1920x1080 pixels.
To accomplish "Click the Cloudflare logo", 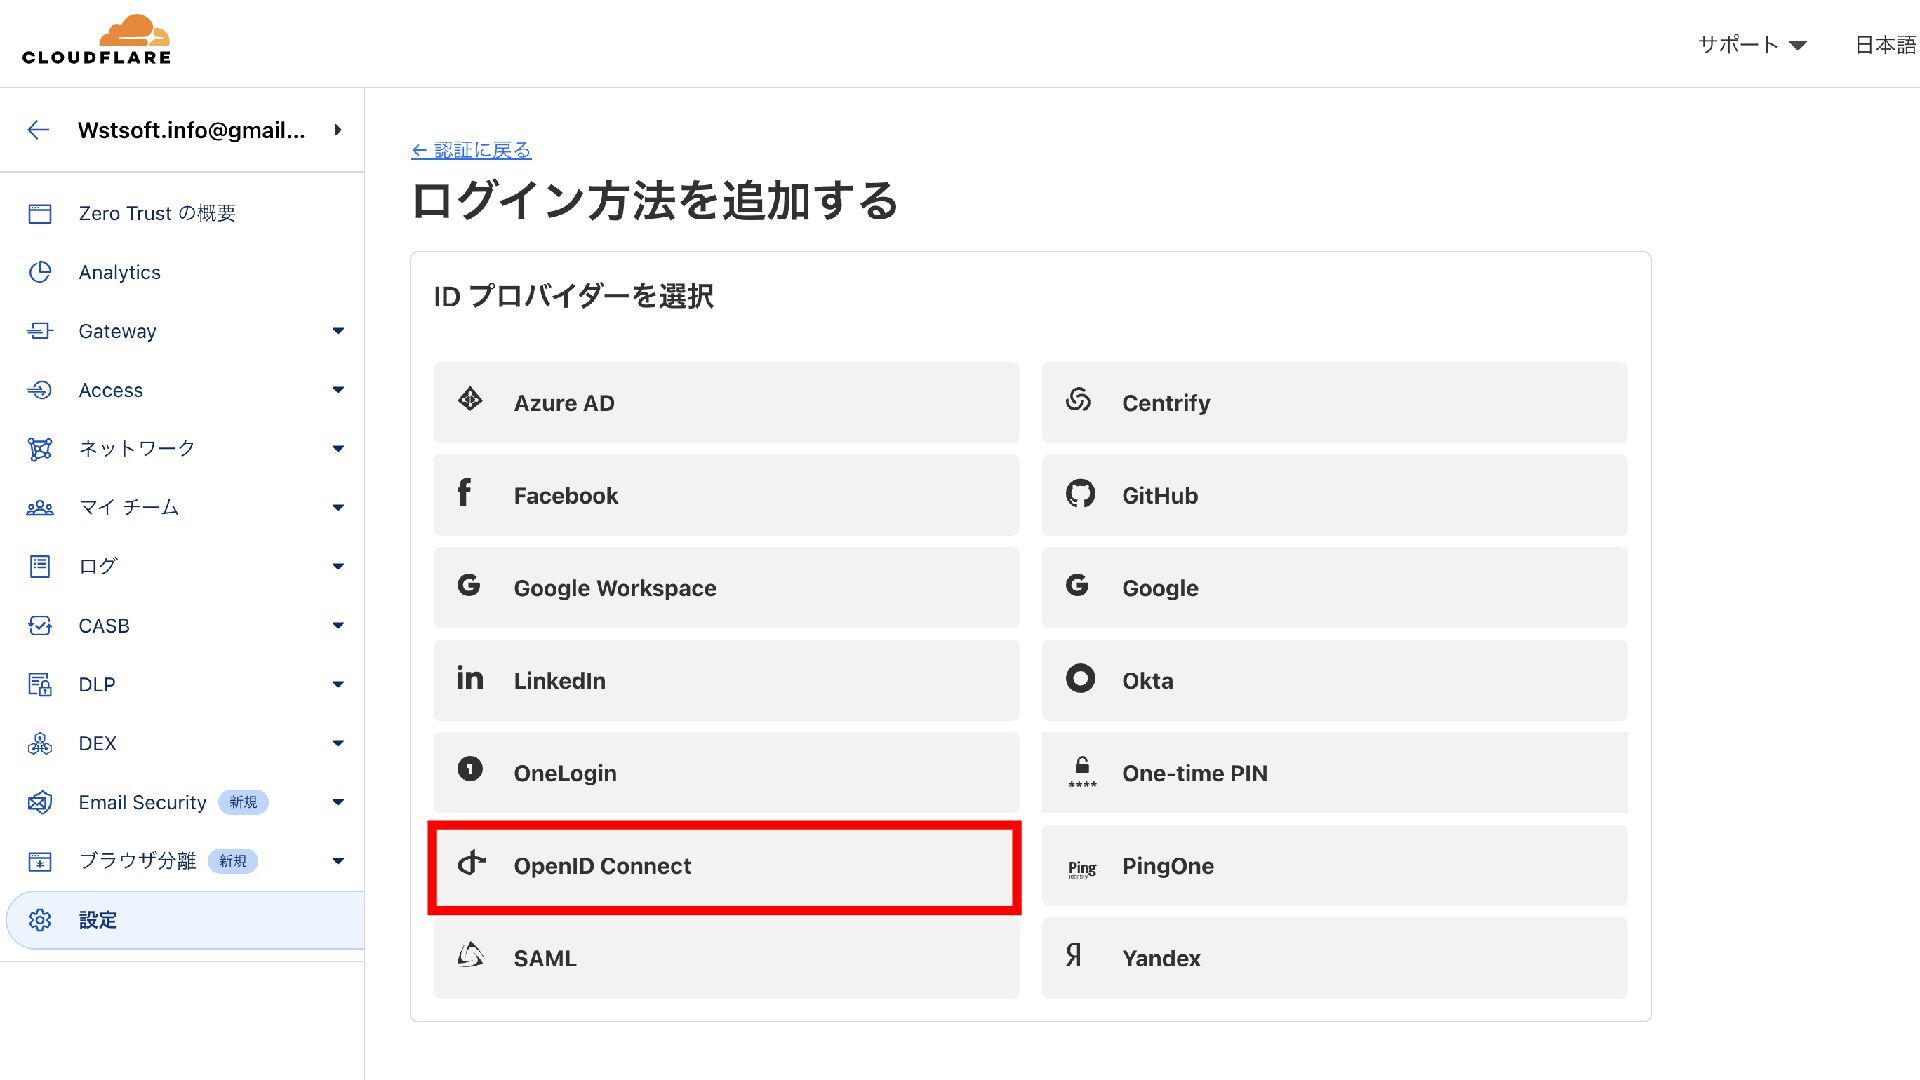I will click(97, 41).
